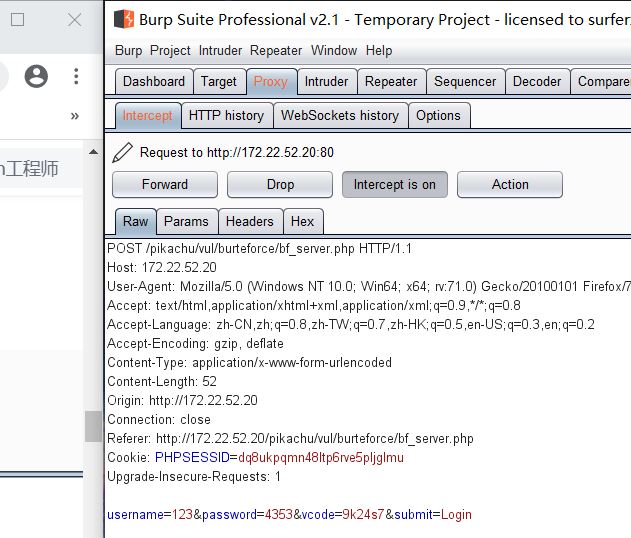Click the browser vertical scrollbar thumb
This screenshot has height=538, width=631.
pos(93,426)
